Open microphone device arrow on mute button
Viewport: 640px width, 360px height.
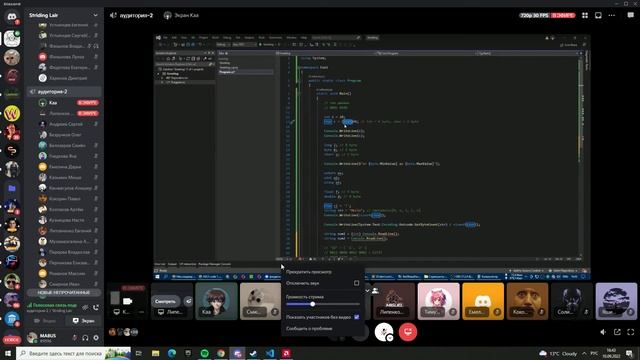pos(390,338)
